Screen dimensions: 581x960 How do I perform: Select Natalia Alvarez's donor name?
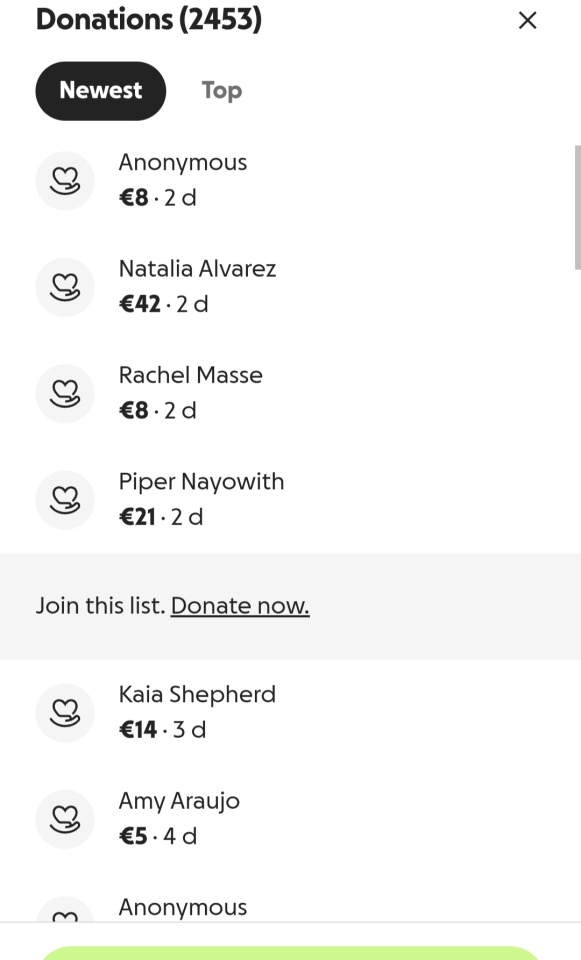coord(197,269)
